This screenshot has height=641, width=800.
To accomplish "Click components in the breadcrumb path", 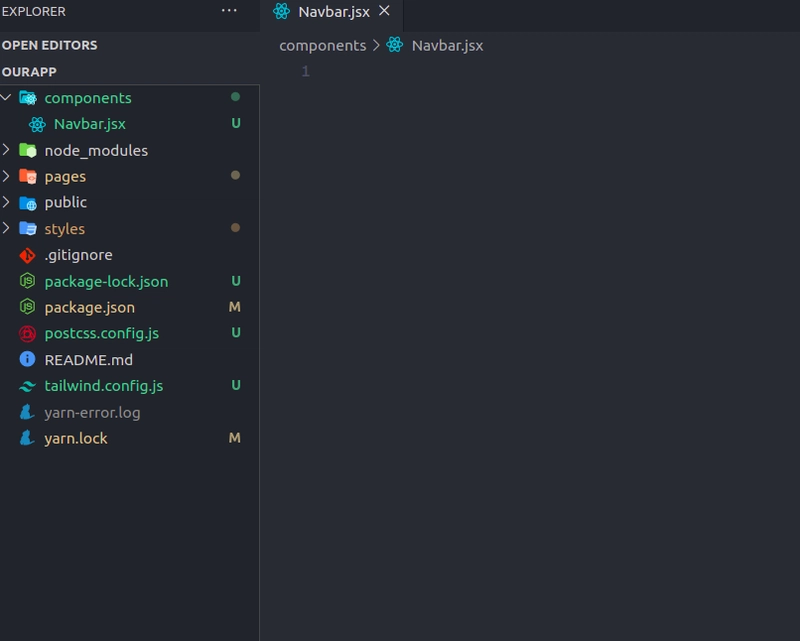I will click(322, 45).
